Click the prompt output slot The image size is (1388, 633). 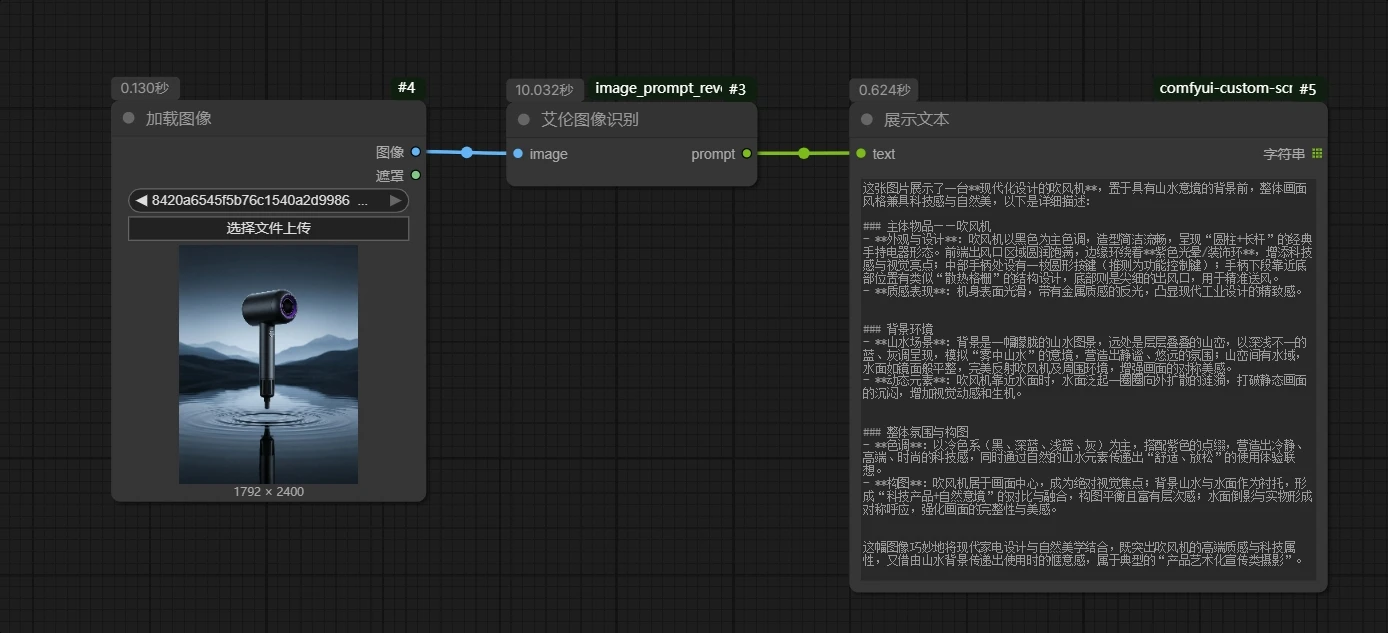pyautogui.click(x=746, y=154)
